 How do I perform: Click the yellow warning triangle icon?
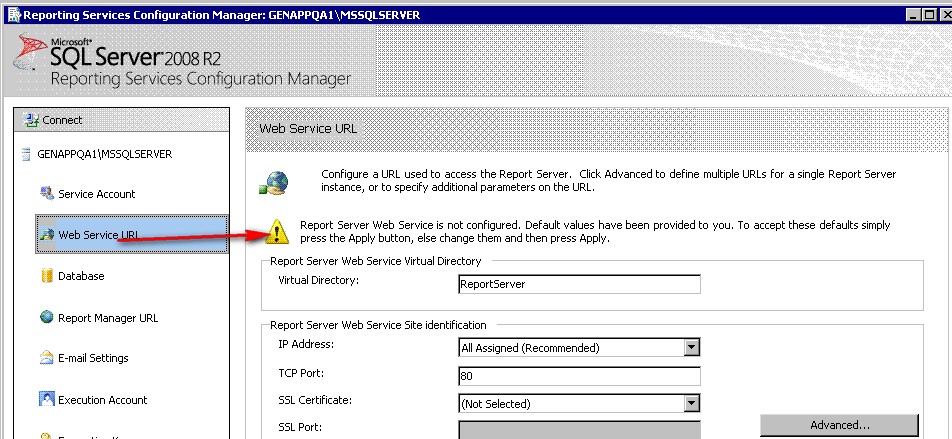point(277,231)
